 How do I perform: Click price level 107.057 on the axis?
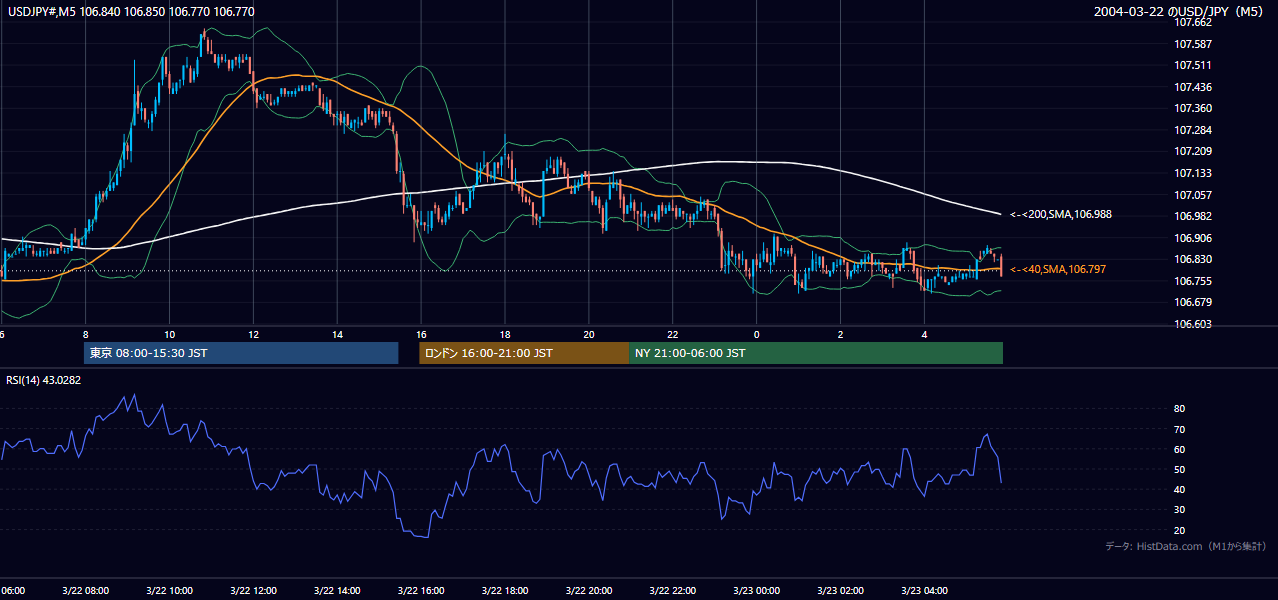click(x=1192, y=194)
